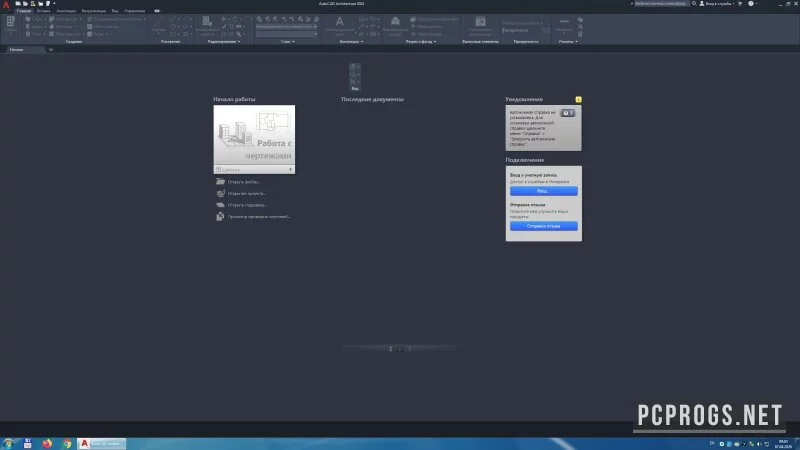
Task: Click the taskbar clock
Action: 783,444
